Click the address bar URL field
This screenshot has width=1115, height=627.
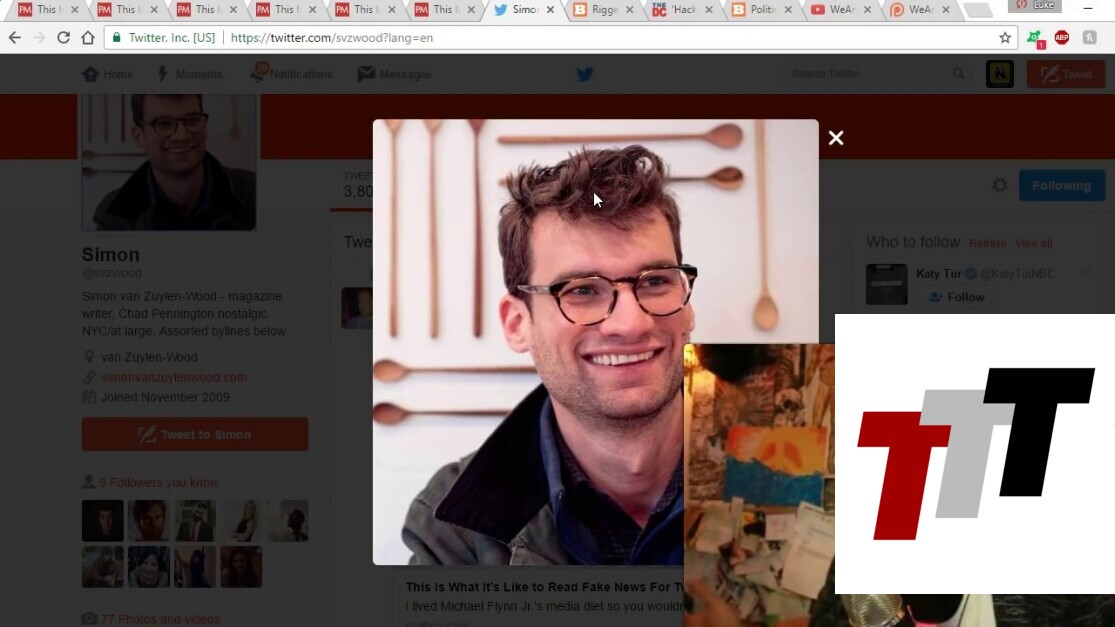[600, 38]
